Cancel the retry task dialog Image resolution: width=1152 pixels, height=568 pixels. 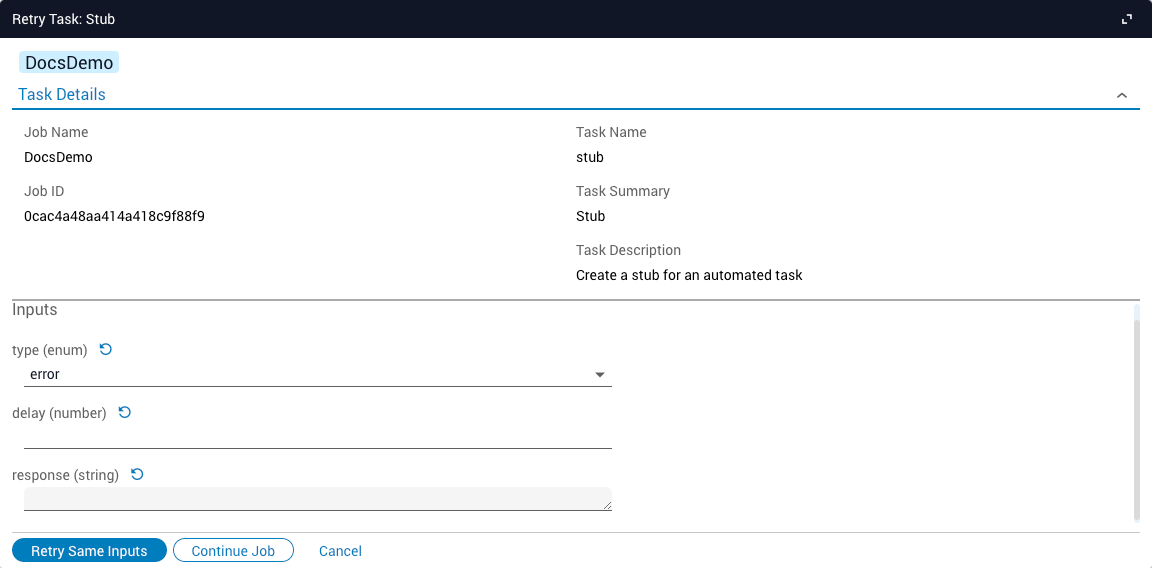(x=340, y=551)
